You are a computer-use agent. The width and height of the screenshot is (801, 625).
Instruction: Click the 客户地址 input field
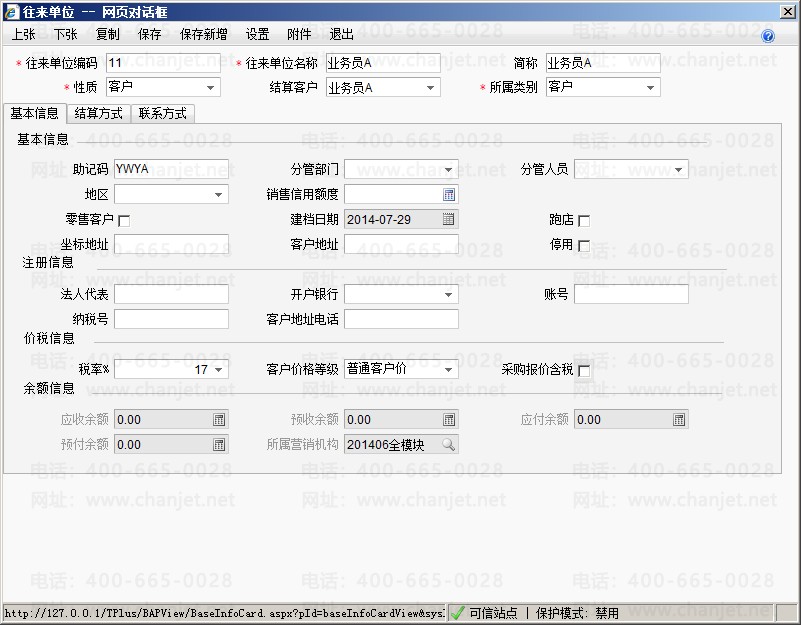pos(401,244)
